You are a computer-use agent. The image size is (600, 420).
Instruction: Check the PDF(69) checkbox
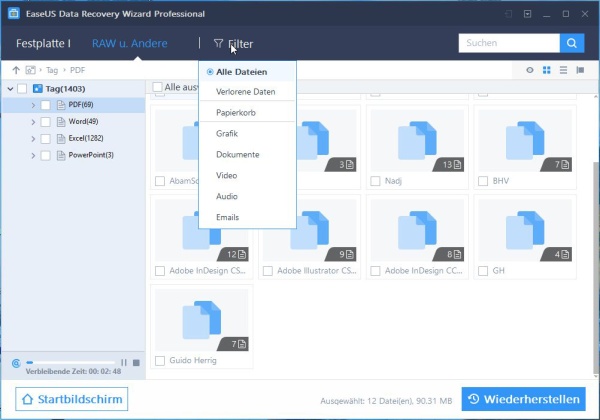[46, 105]
